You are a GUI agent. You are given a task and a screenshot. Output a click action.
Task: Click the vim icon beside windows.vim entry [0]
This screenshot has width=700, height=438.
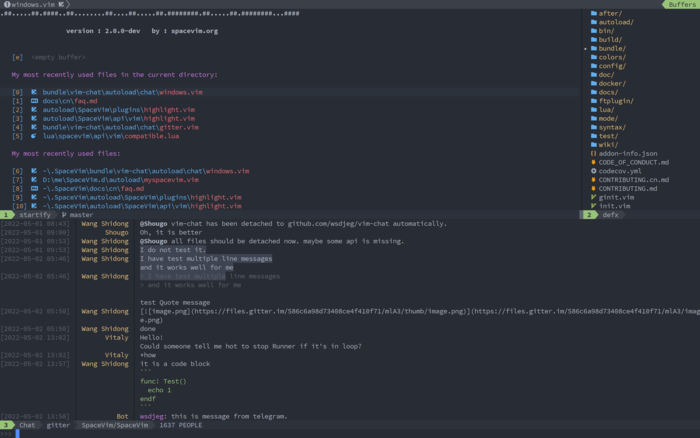pos(34,92)
